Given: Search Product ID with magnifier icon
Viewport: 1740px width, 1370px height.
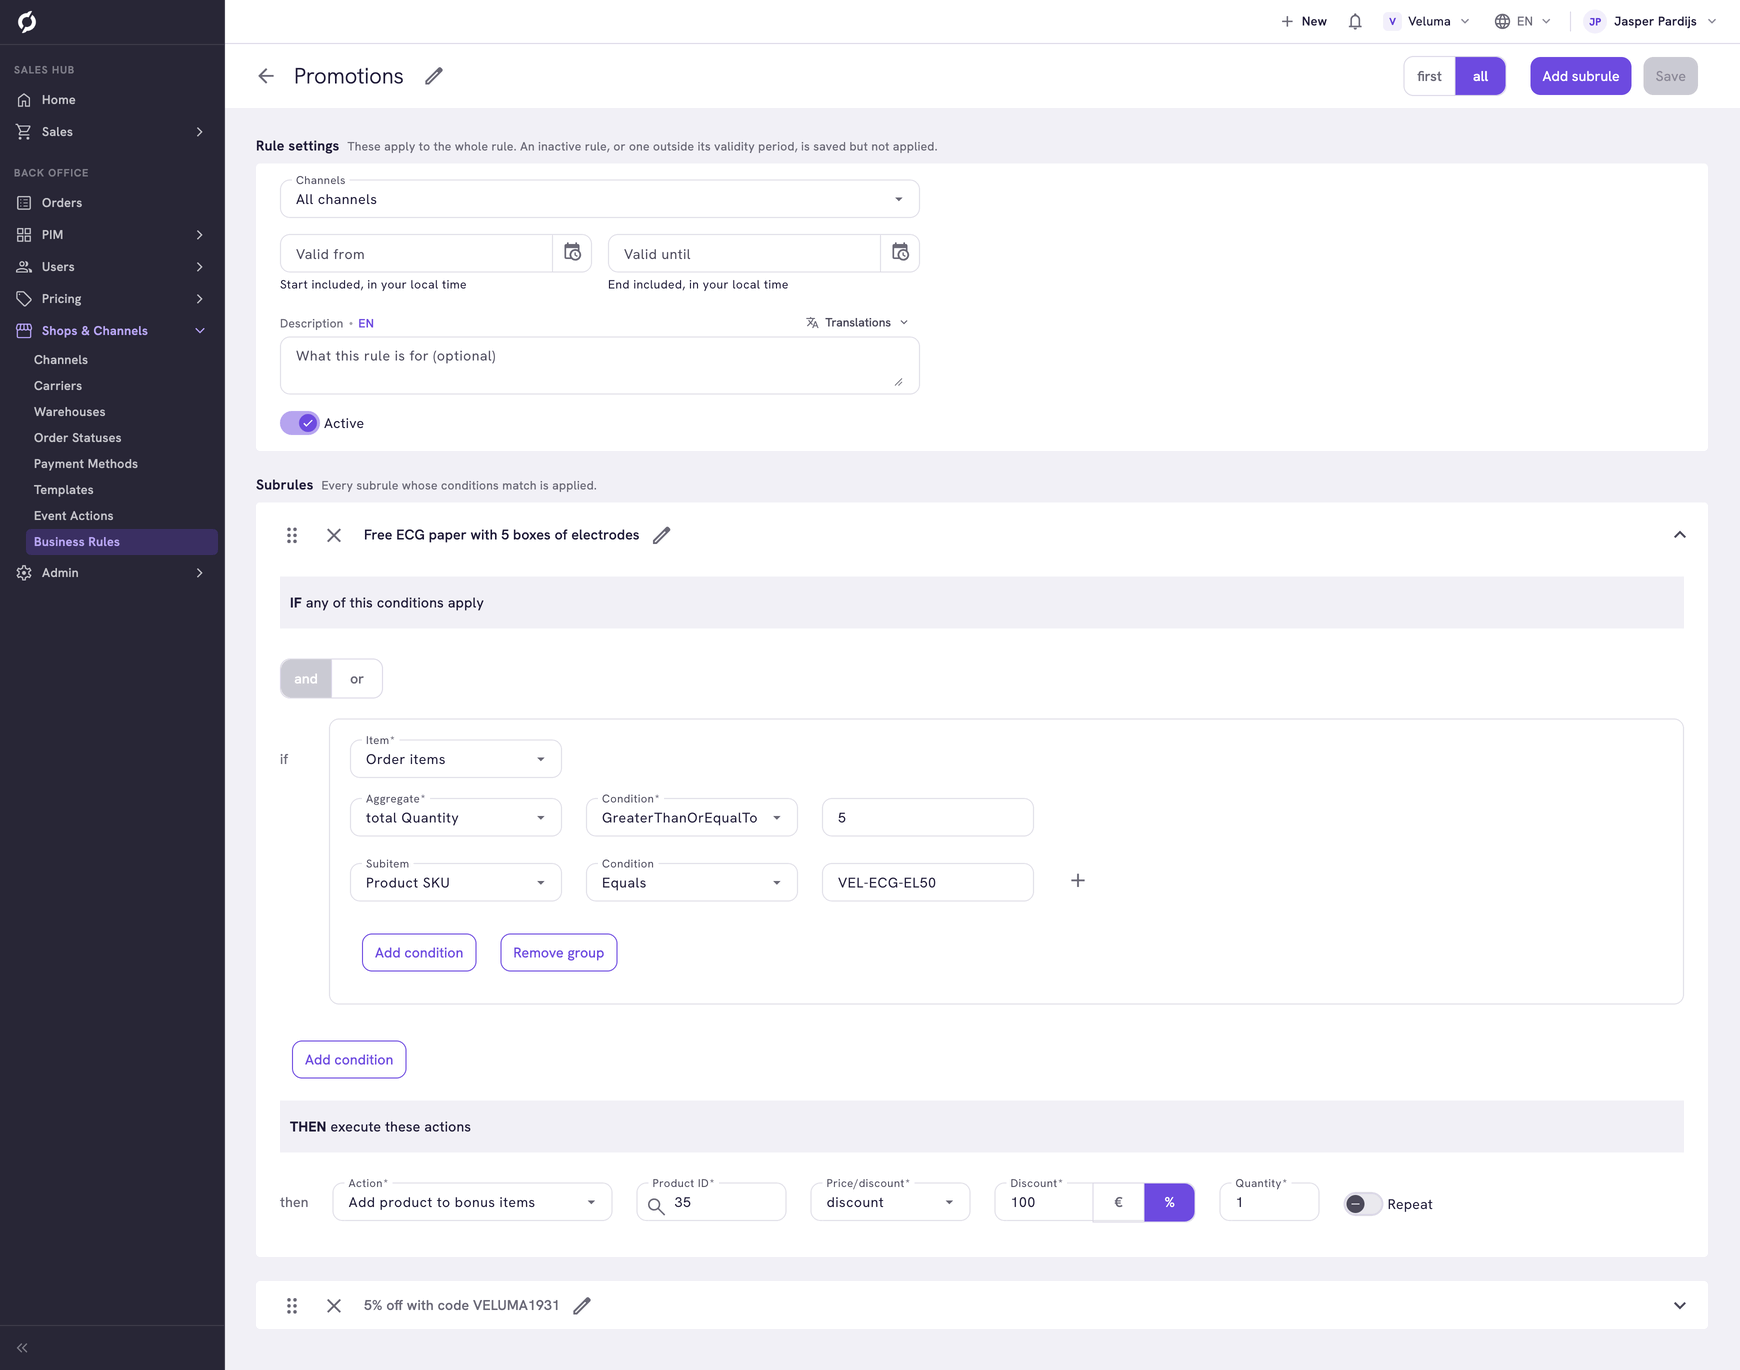Looking at the screenshot, I should 656,1205.
